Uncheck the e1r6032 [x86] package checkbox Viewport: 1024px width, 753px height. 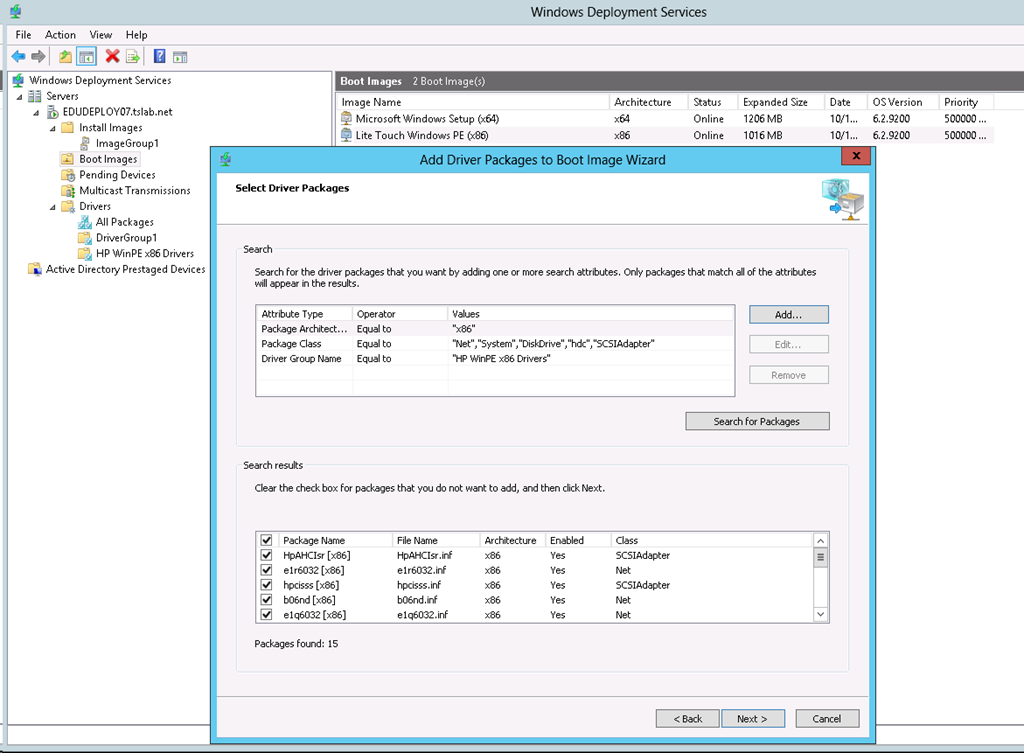pyautogui.click(x=266, y=570)
